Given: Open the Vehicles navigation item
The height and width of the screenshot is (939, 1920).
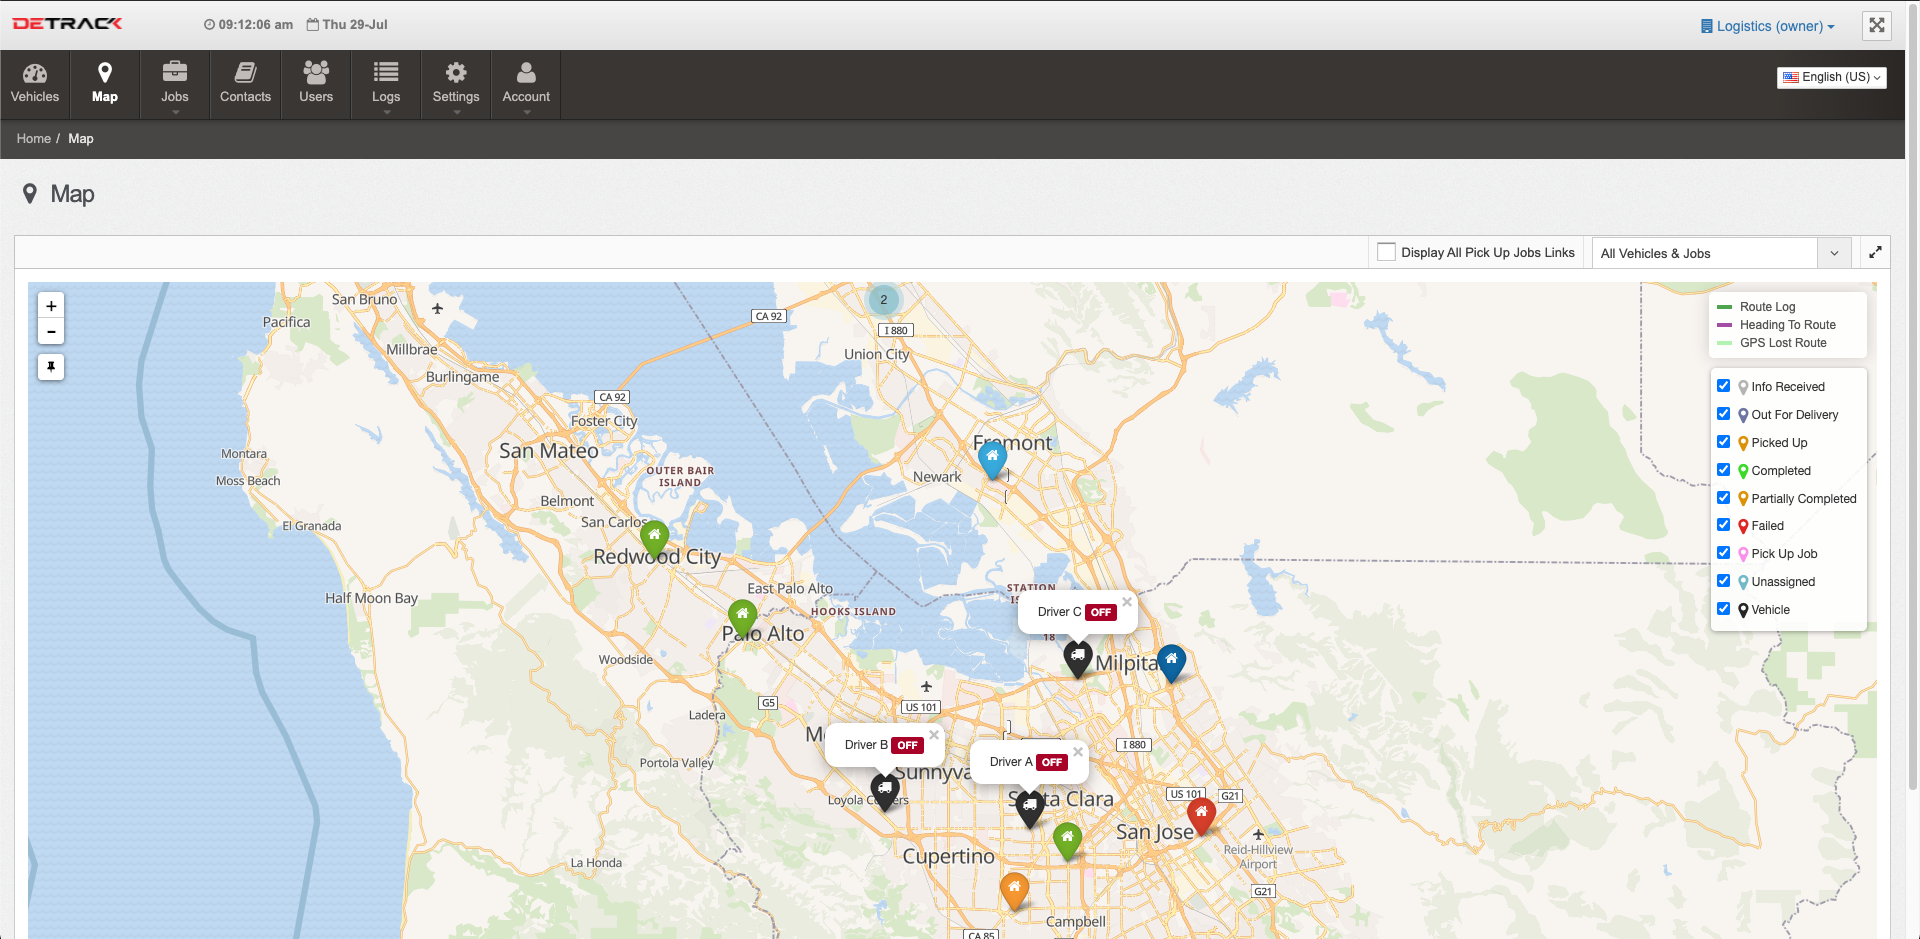Looking at the screenshot, I should click(x=35, y=84).
